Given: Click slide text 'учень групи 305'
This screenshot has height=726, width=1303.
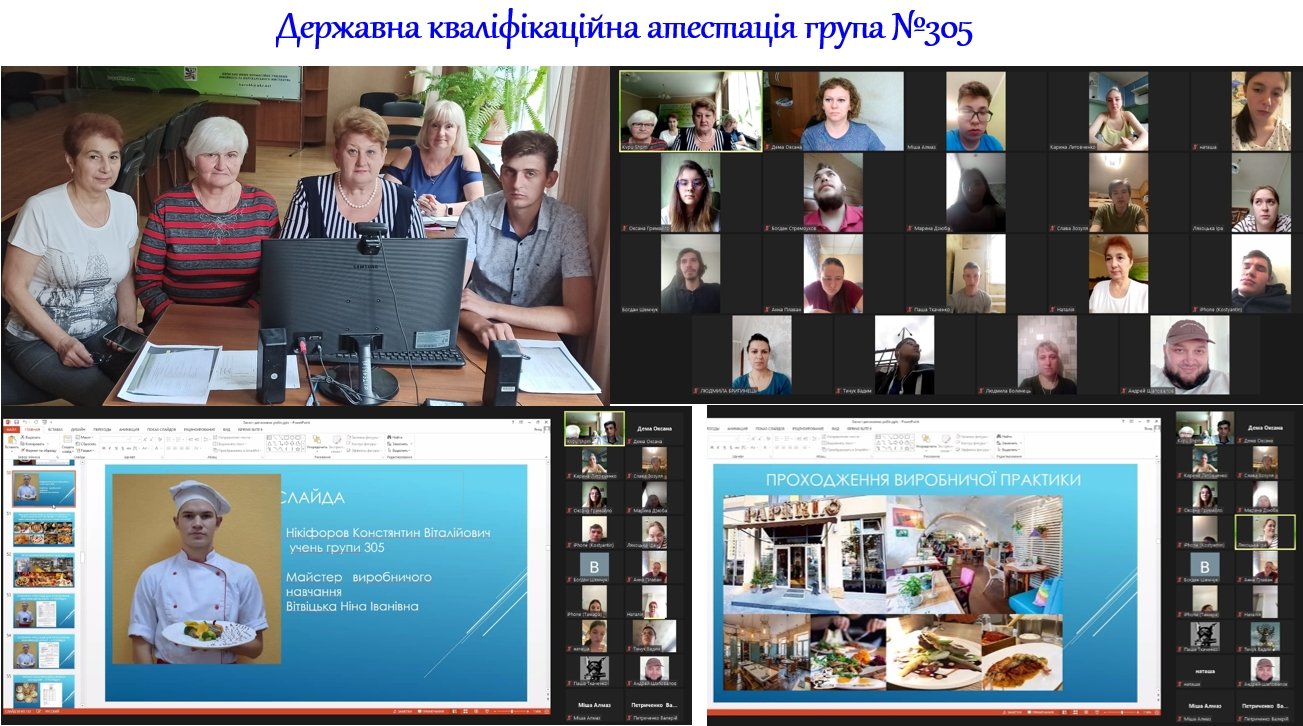Looking at the screenshot, I should [335, 548].
